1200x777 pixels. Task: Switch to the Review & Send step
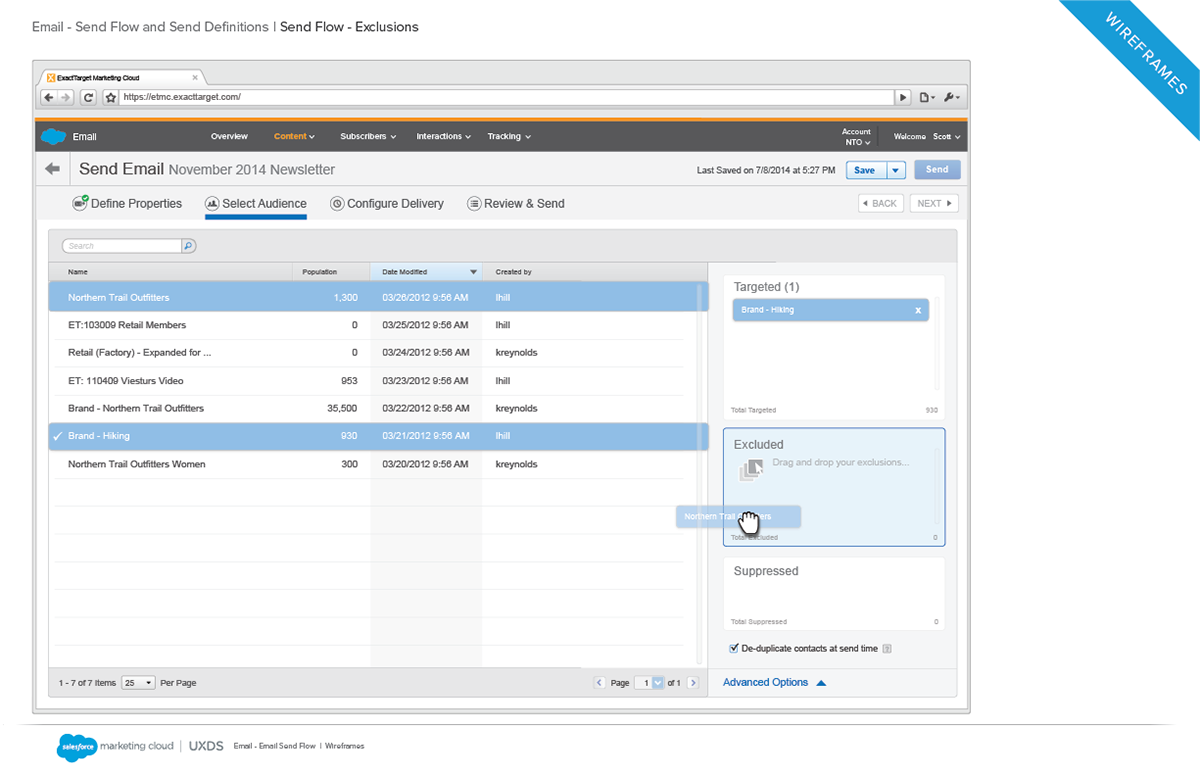[x=516, y=204]
